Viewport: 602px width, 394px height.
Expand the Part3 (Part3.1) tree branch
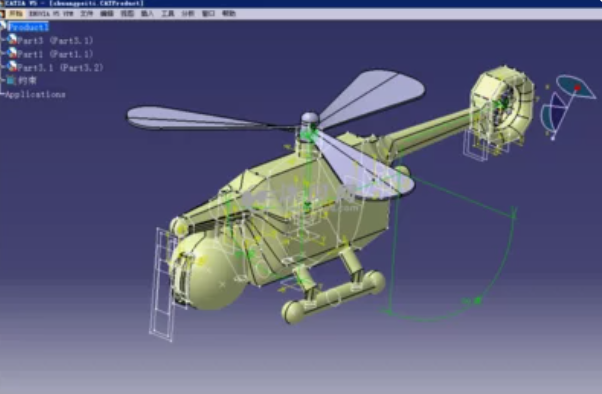(x=3, y=40)
